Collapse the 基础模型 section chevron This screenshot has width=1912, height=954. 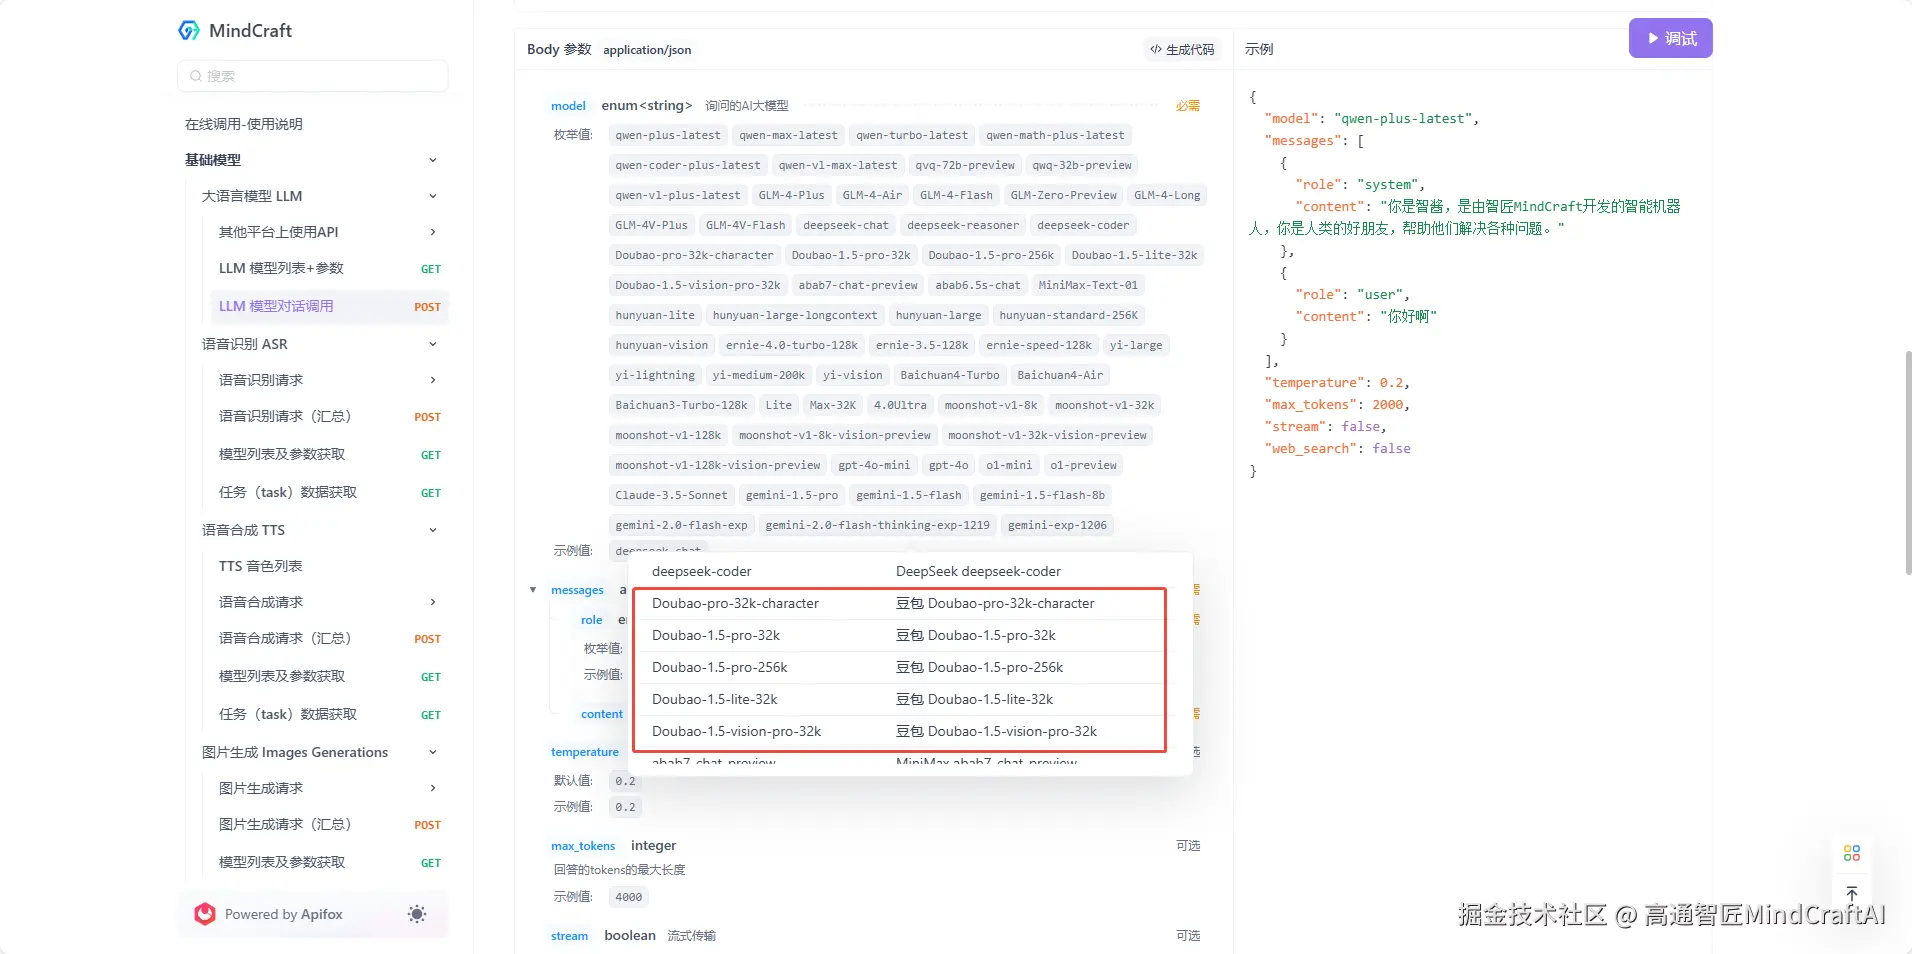(433, 160)
